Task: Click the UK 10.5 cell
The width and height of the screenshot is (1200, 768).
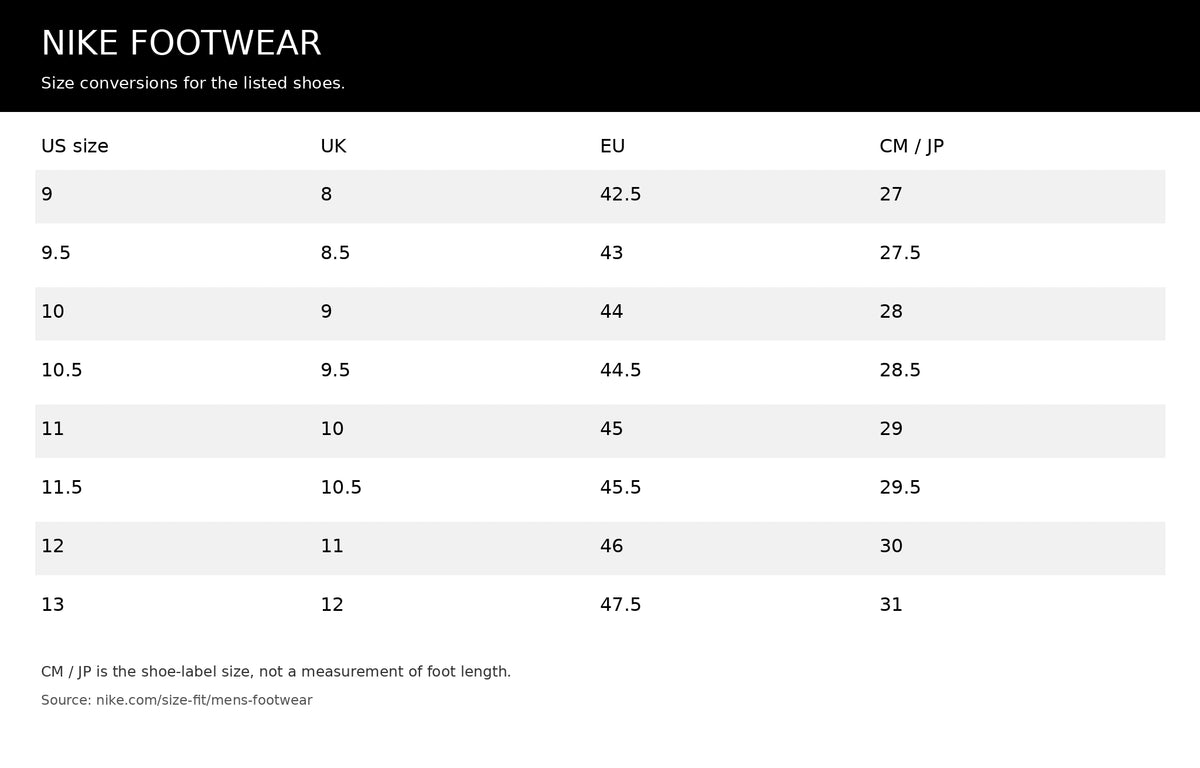Action: click(x=455, y=487)
